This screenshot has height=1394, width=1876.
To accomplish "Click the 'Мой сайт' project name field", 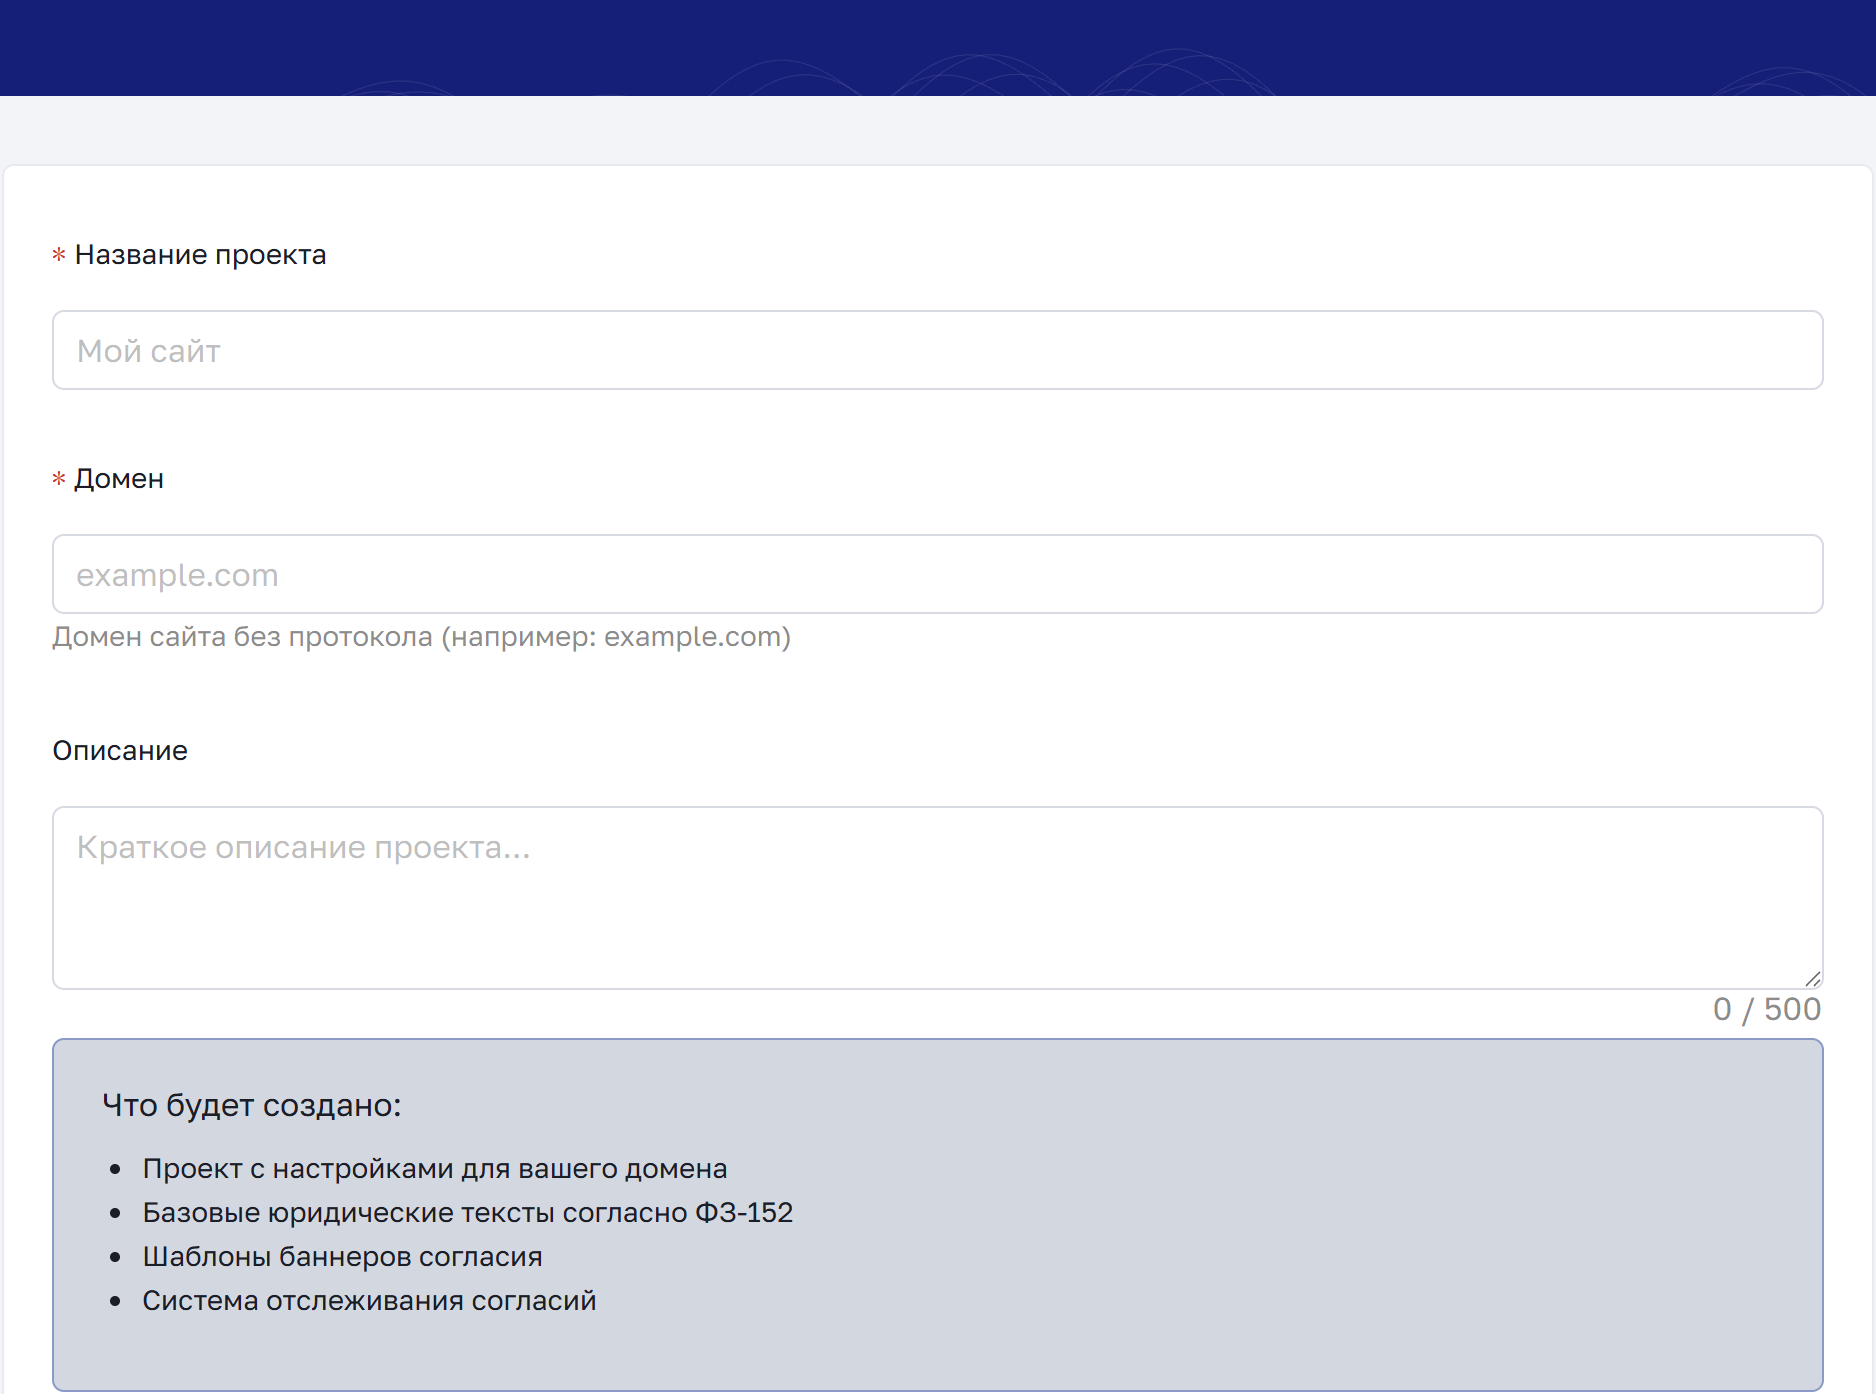I will click(937, 350).
